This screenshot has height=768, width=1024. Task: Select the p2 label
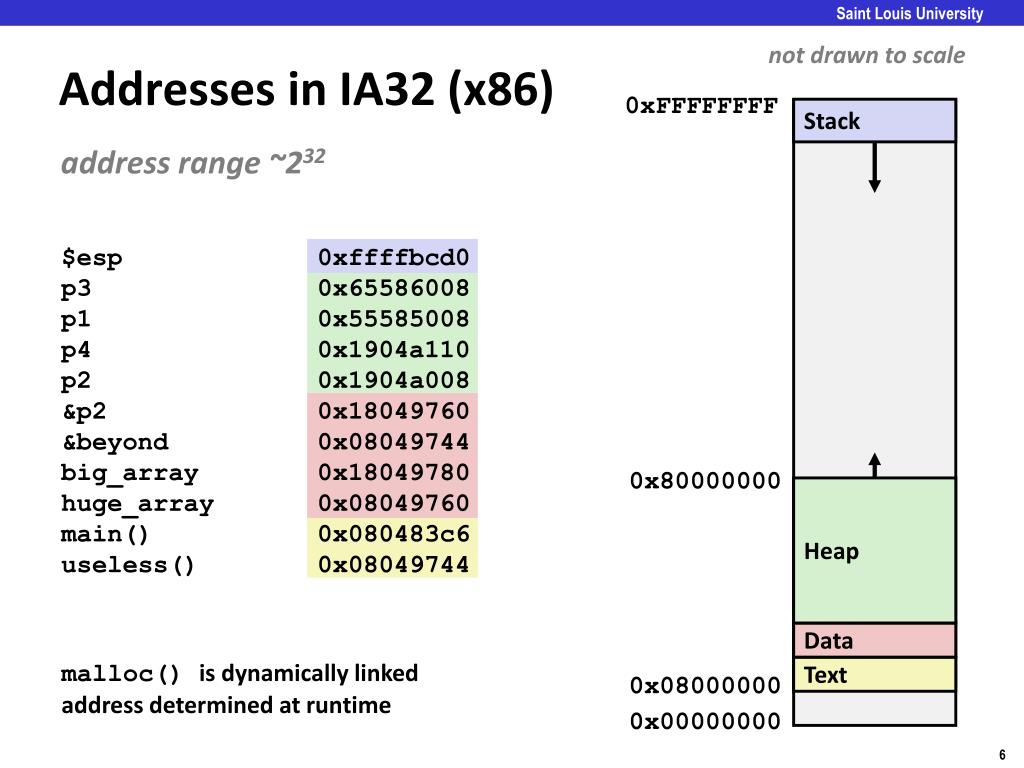(76, 381)
